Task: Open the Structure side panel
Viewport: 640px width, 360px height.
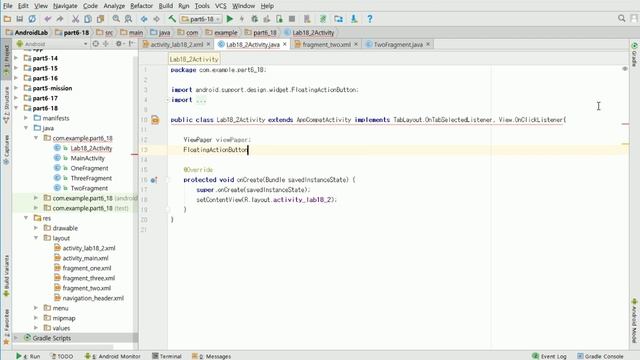Action: (x=6, y=104)
